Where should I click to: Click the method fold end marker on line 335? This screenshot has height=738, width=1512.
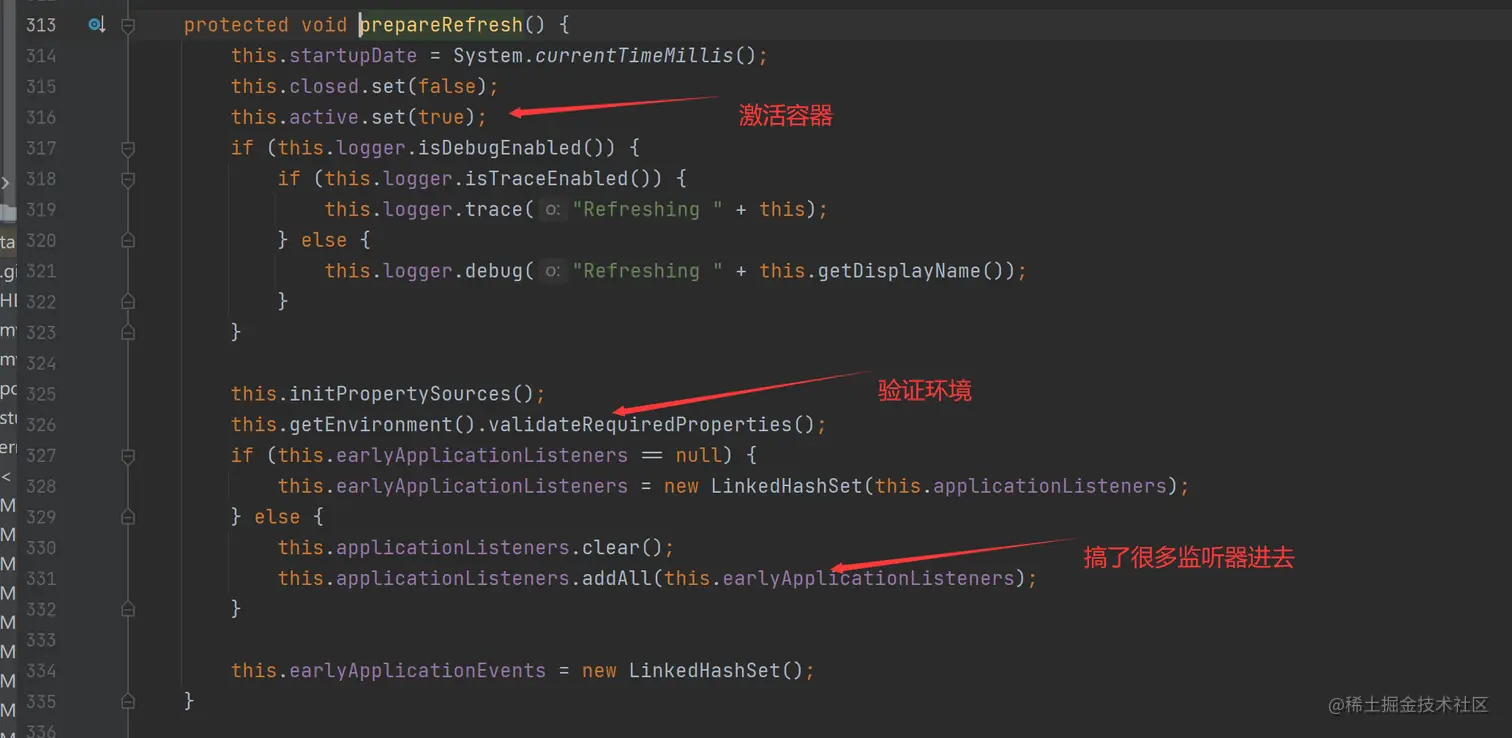(x=128, y=701)
